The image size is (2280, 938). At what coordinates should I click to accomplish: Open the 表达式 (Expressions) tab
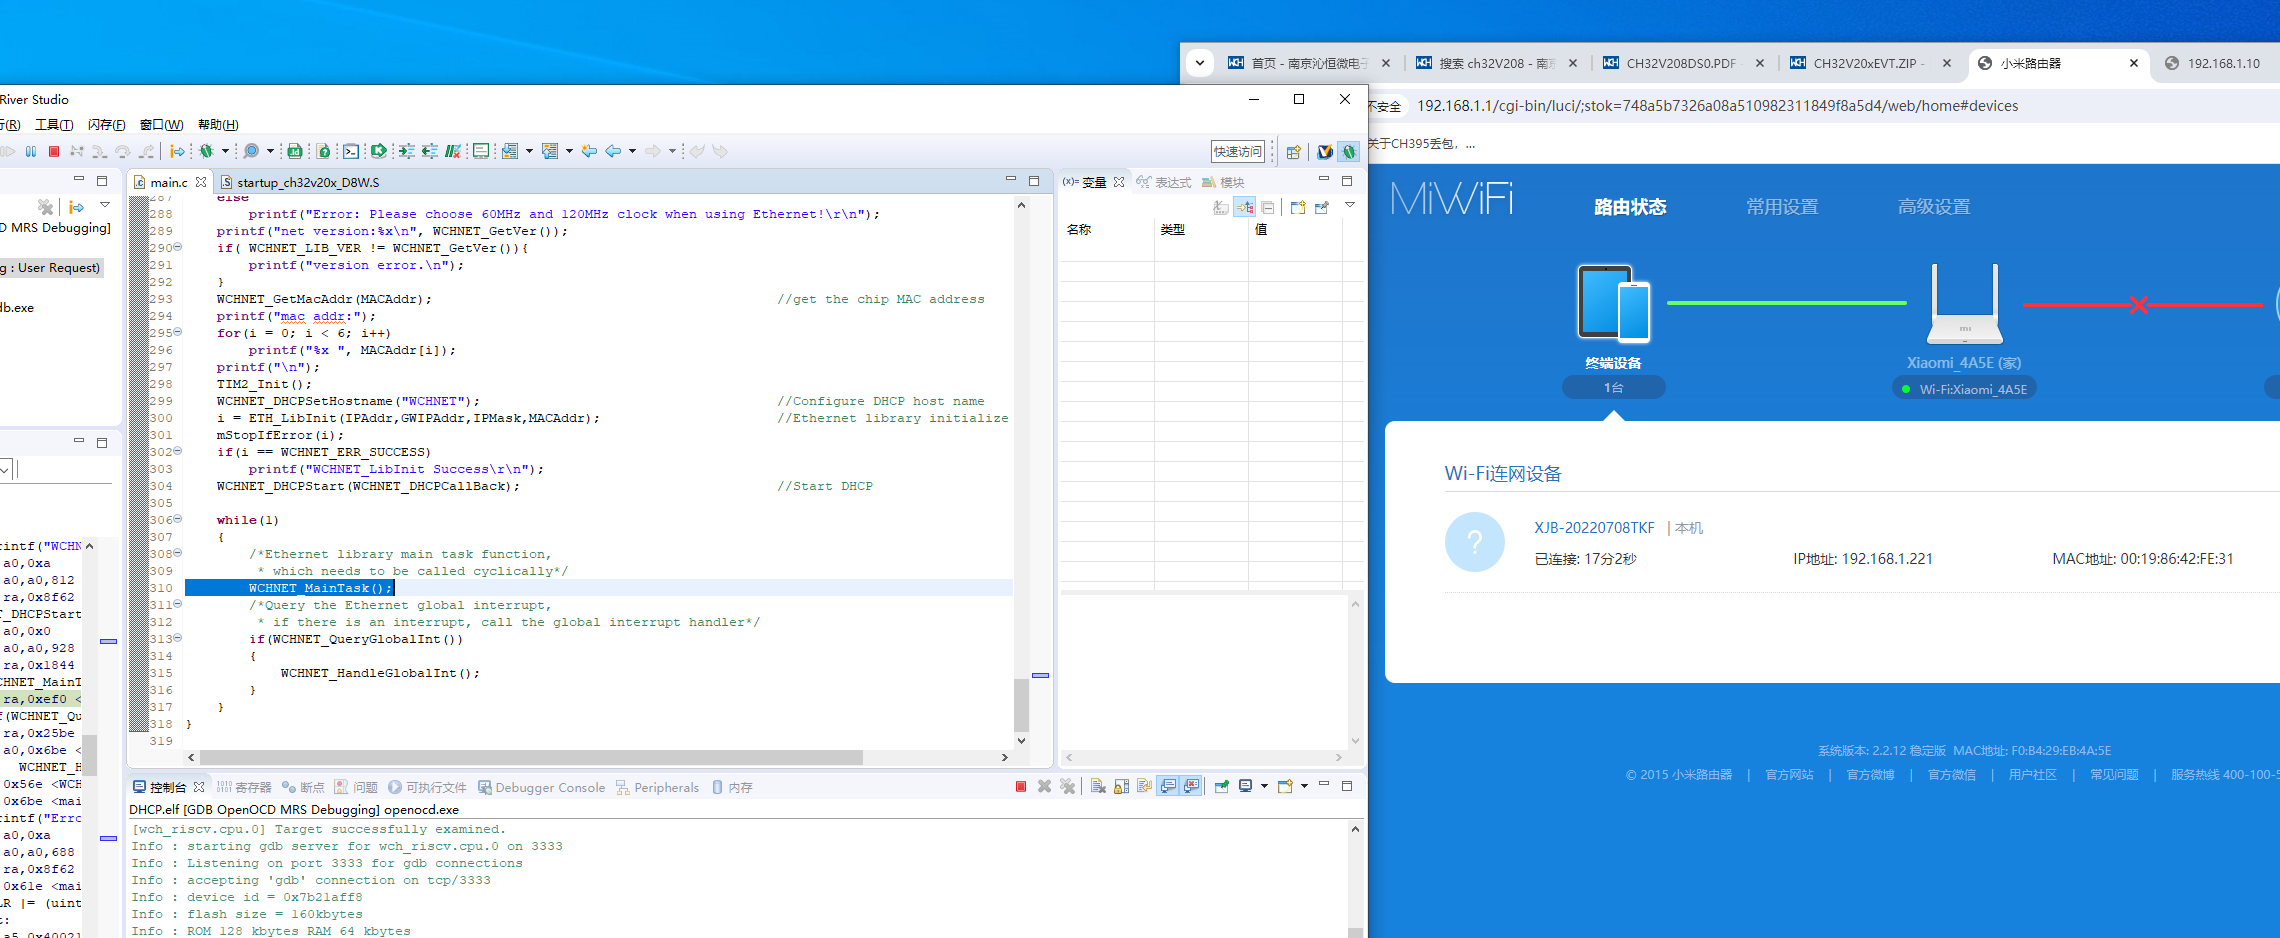tap(1164, 182)
